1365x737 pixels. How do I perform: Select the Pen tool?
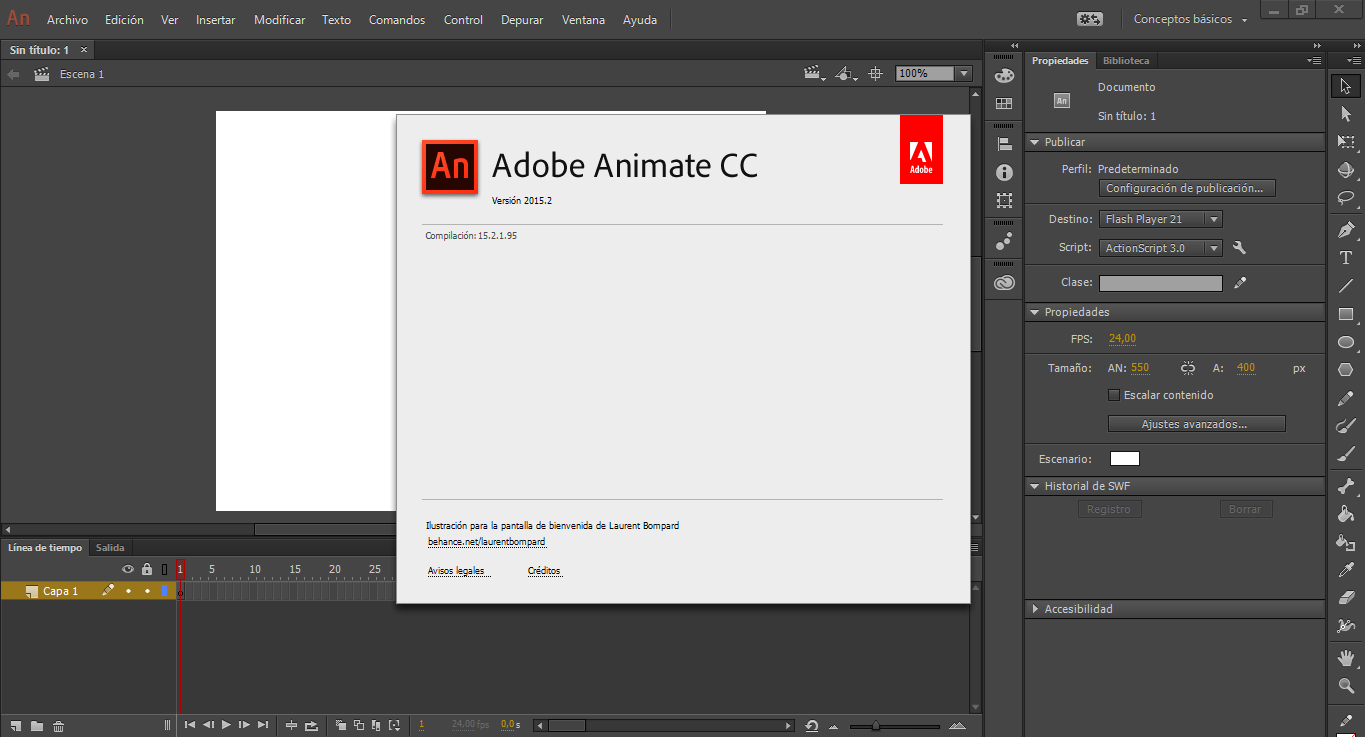tap(1346, 230)
